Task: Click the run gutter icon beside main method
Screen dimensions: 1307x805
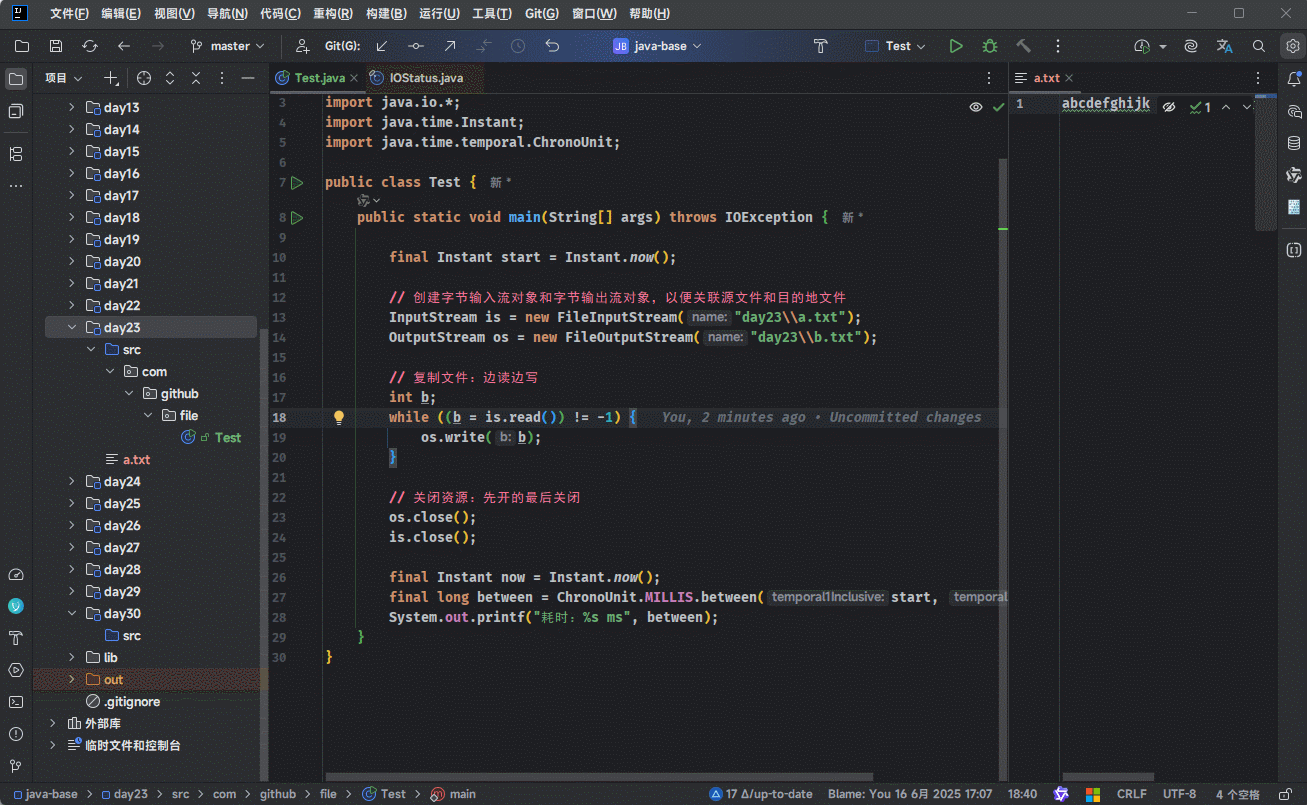Action: (297, 217)
